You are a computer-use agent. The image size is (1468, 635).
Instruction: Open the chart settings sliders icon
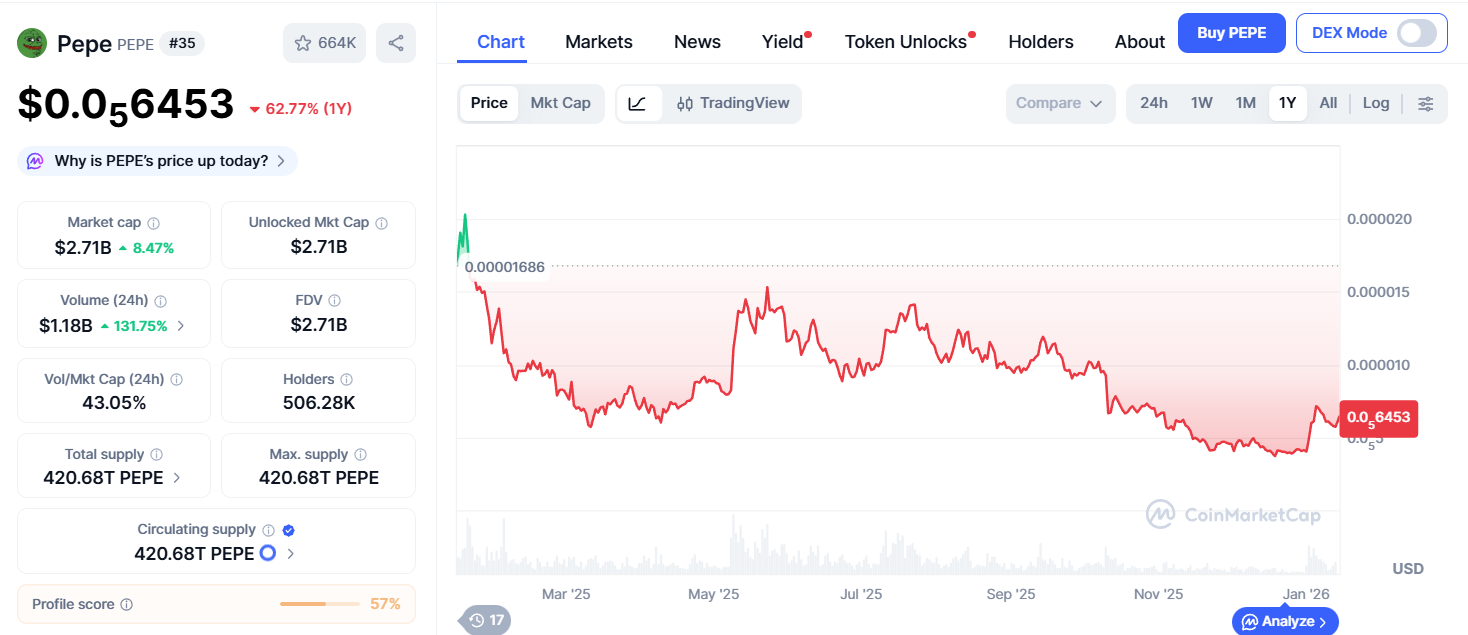pos(1426,103)
